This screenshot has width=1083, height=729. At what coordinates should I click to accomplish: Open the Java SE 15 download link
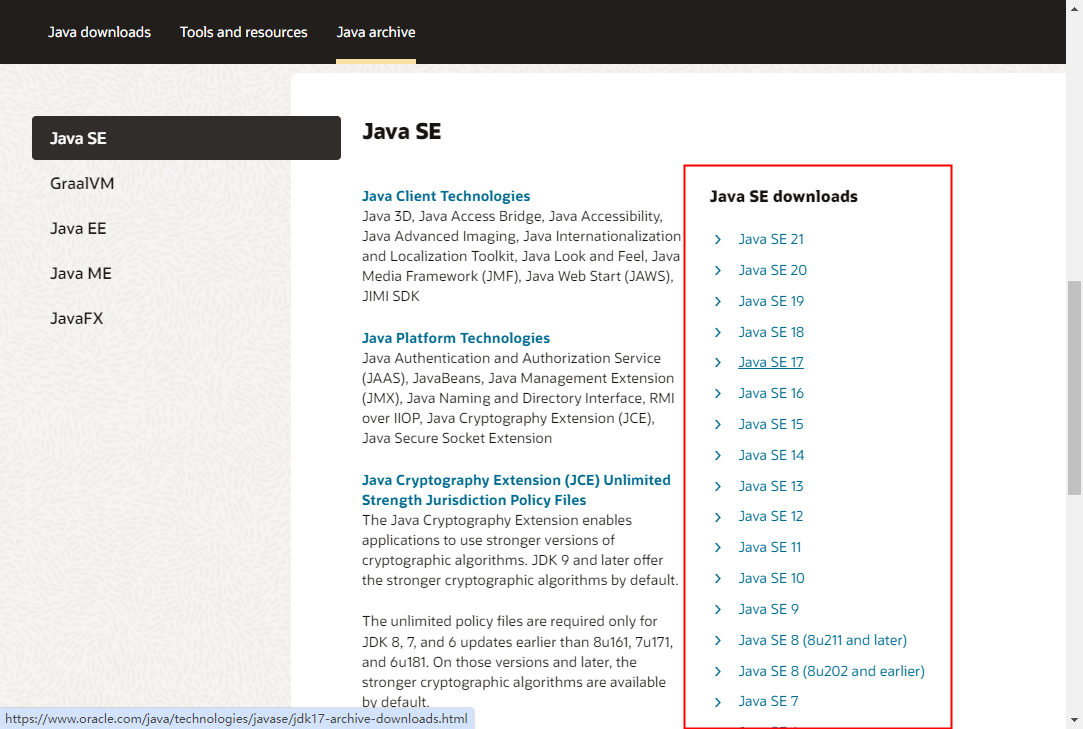(x=771, y=424)
